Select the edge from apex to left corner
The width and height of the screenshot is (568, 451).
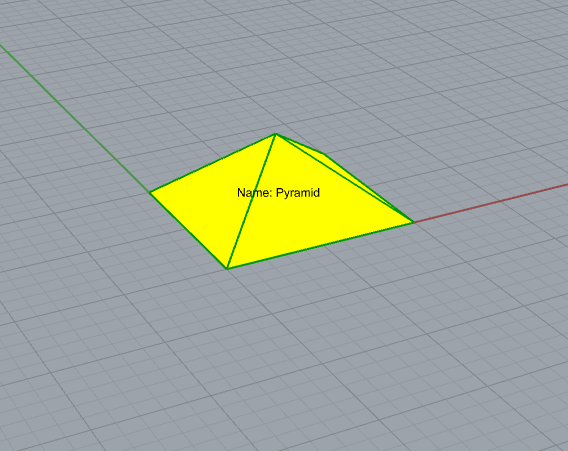213,163
